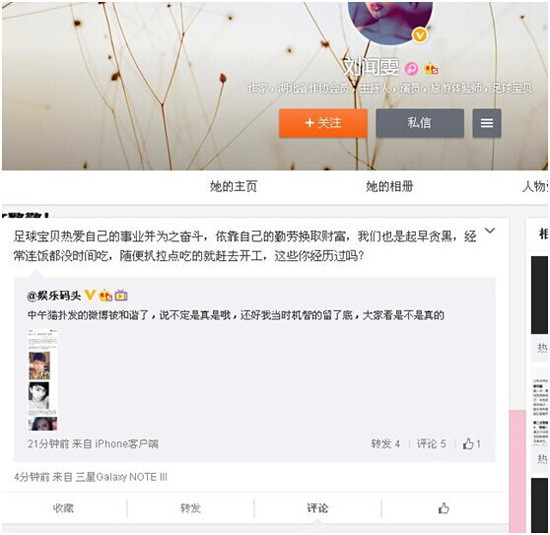
Task: Expand the post options chevron
Action: (x=490, y=230)
